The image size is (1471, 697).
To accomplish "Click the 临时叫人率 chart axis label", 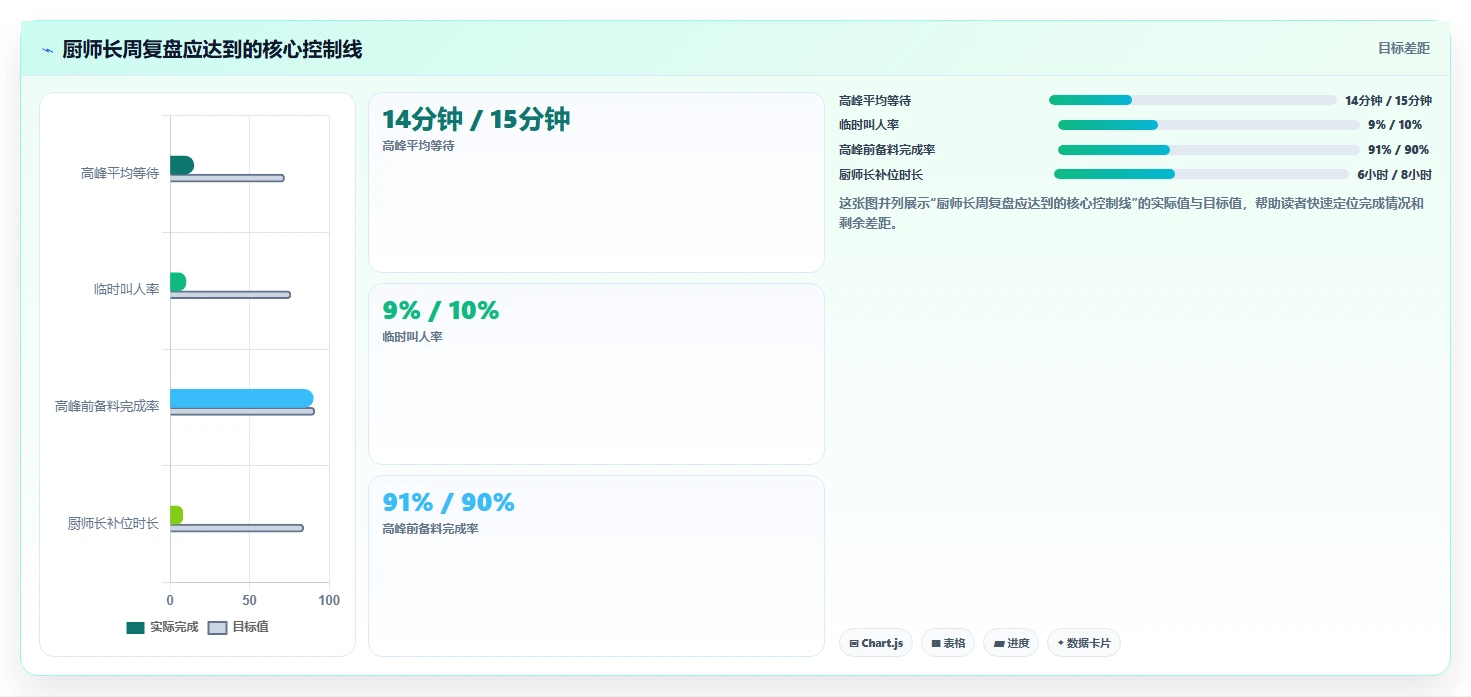I will [x=127, y=289].
